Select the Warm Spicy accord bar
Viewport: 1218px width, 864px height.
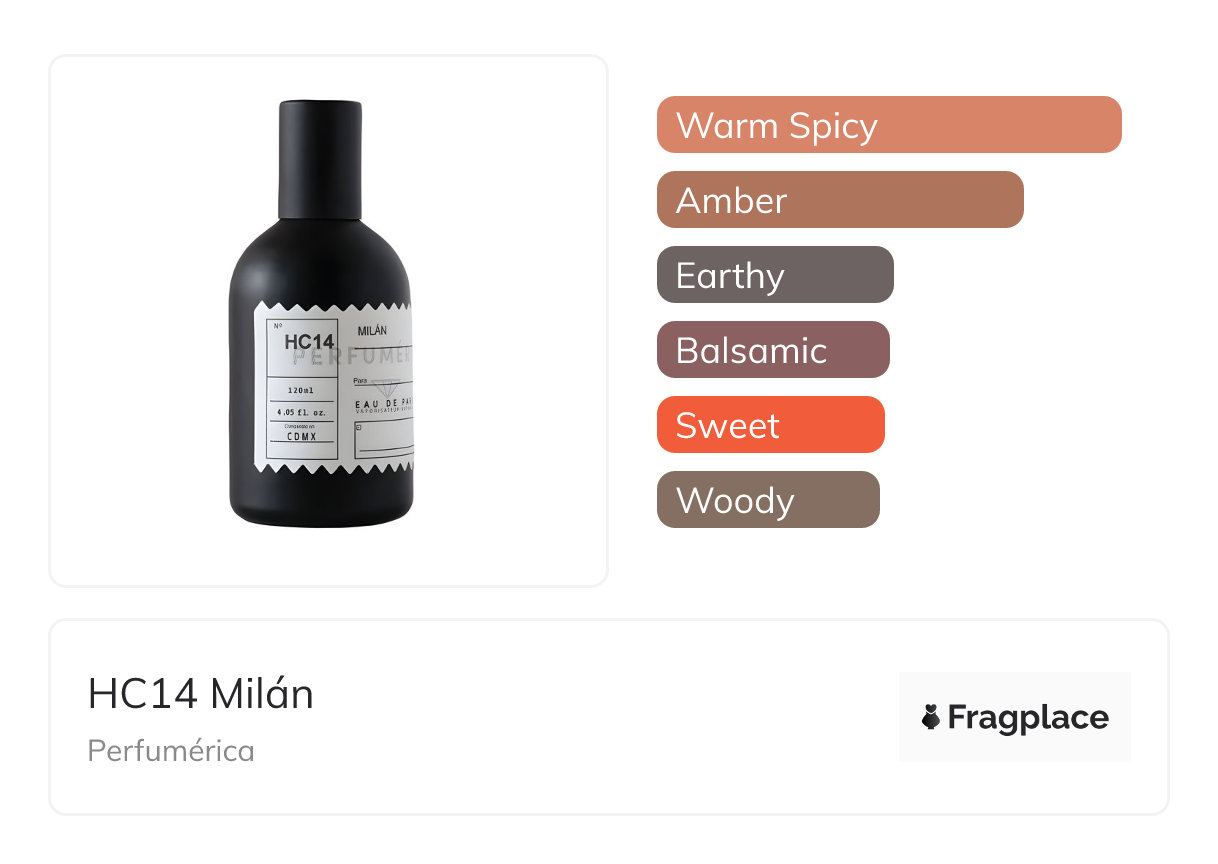coord(888,125)
